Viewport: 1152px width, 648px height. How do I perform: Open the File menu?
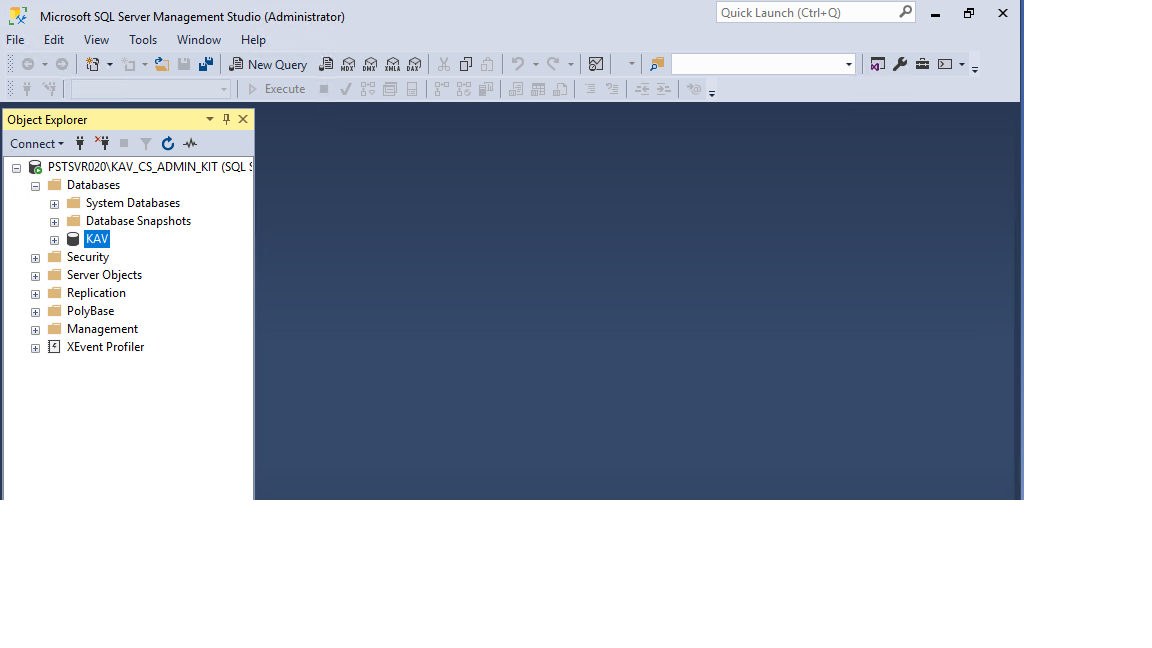point(15,40)
